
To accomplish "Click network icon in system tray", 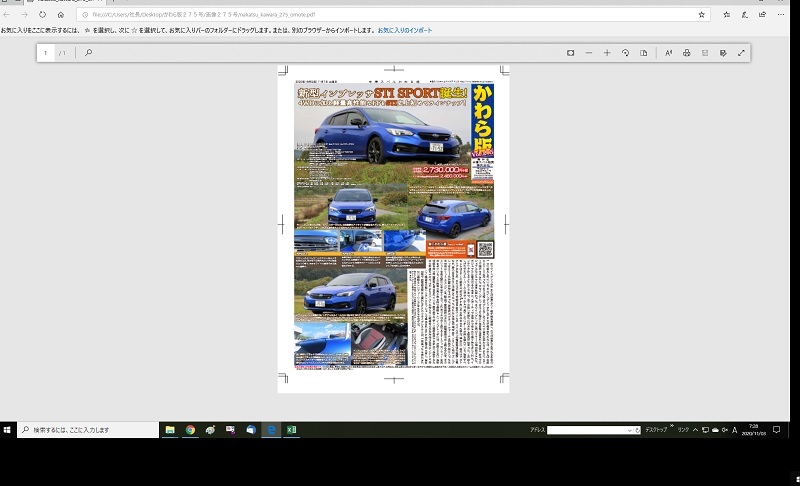I will pos(706,430).
